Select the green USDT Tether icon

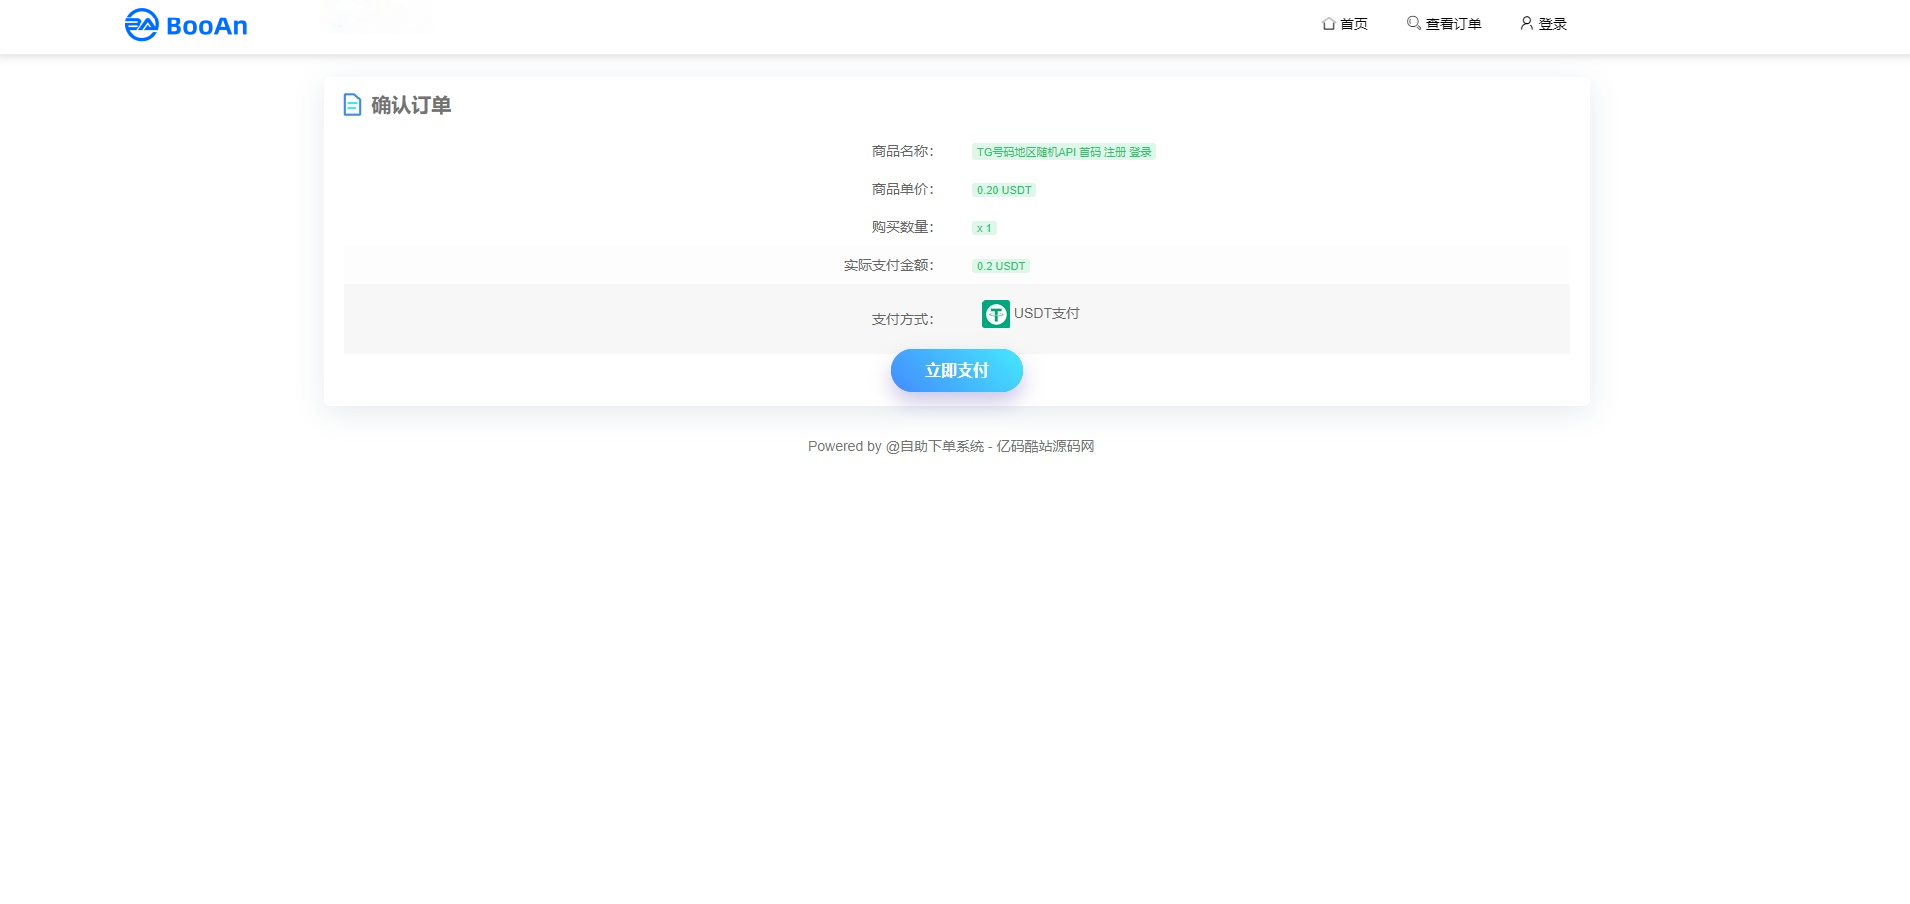point(995,314)
